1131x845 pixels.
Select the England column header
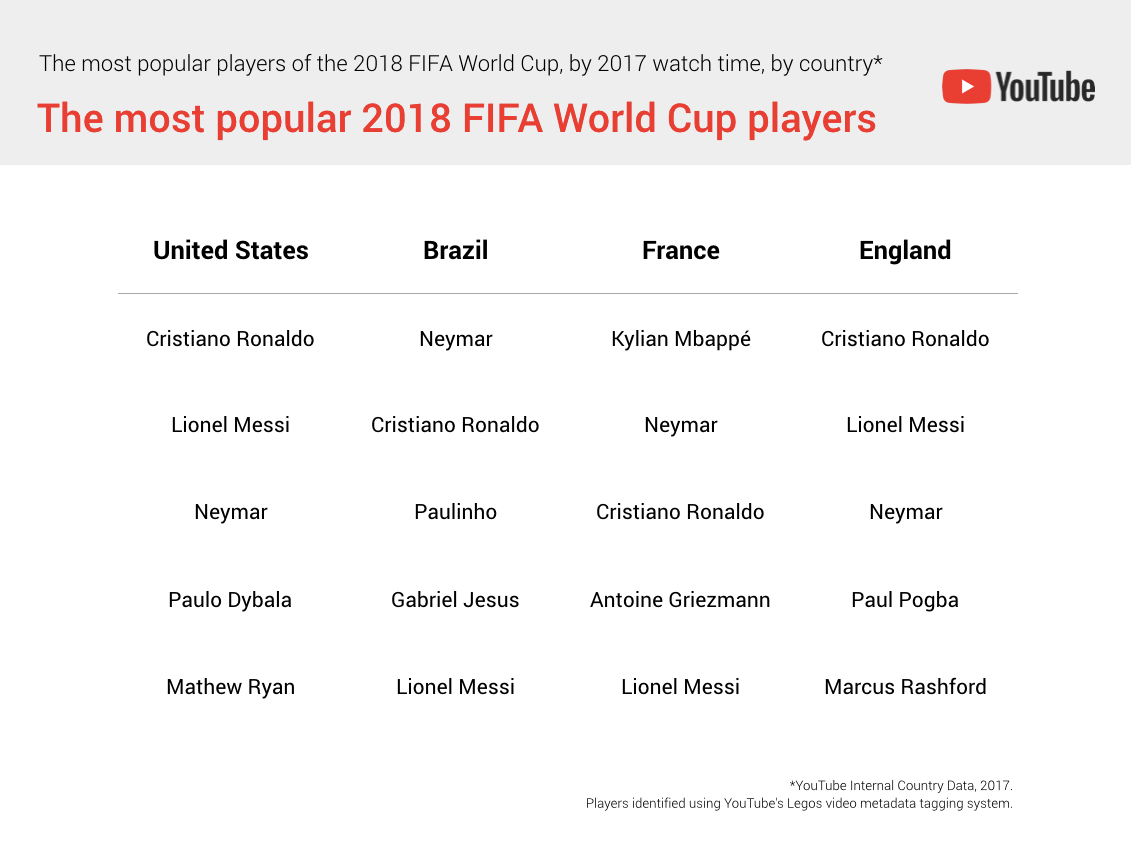point(905,250)
